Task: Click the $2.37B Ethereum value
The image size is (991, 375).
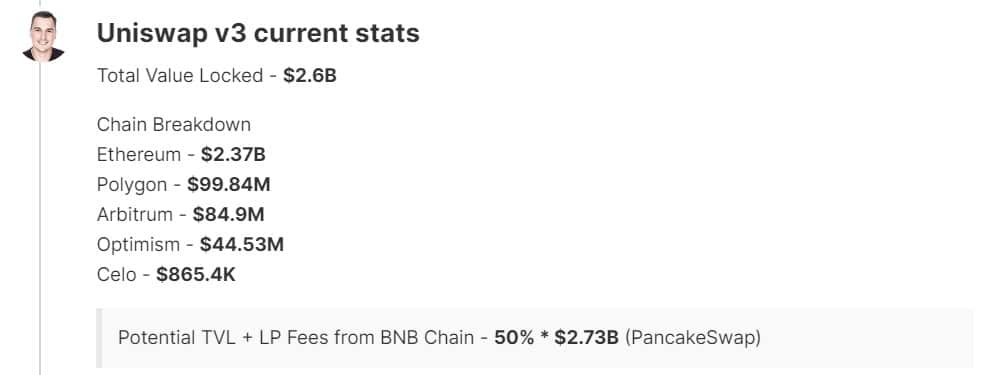Action: [233, 155]
